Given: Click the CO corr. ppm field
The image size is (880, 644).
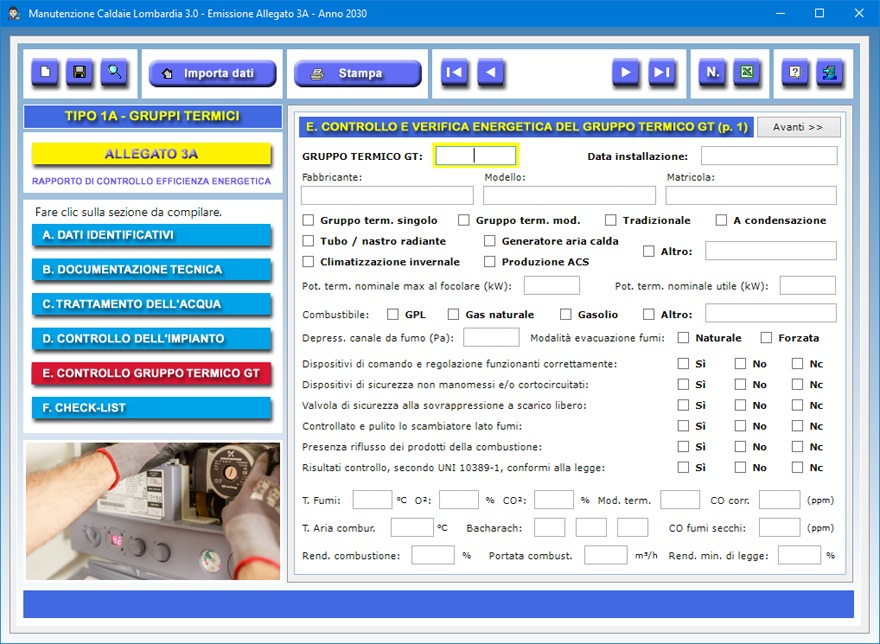Looking at the screenshot, I should [780, 500].
